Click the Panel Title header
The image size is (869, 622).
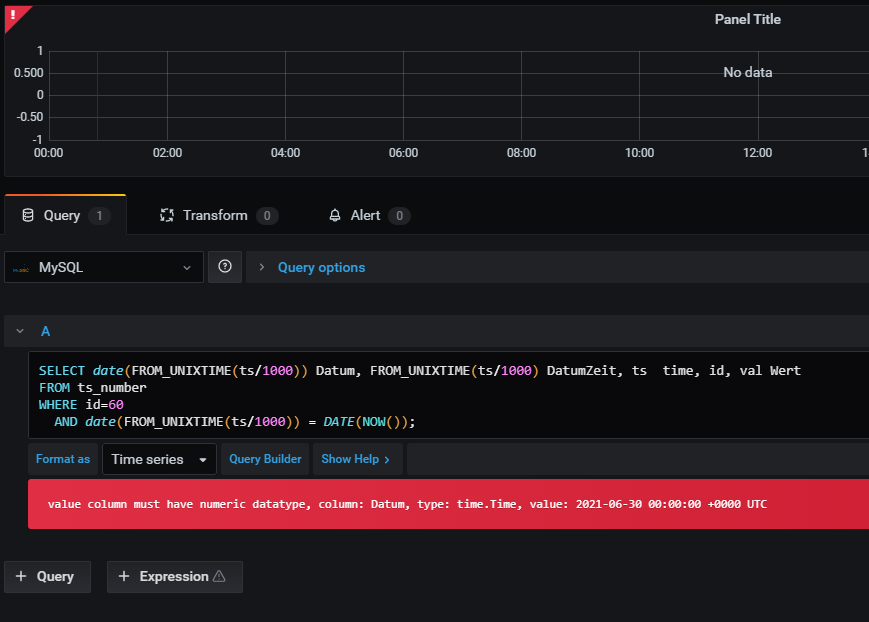pos(748,19)
